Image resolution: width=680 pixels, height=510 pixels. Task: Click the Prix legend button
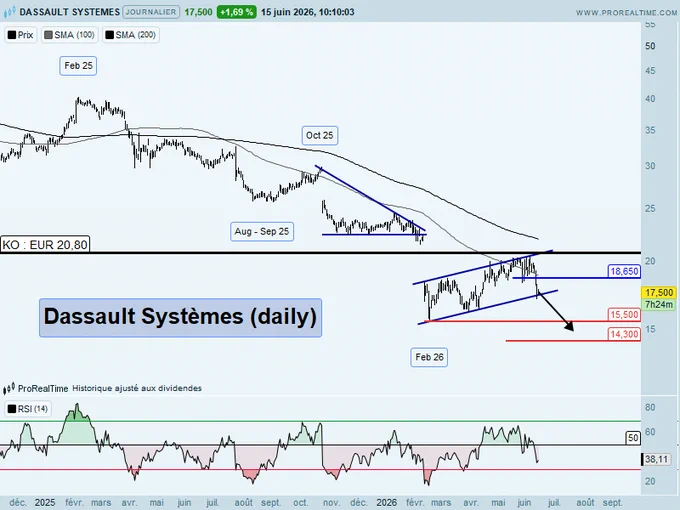(x=21, y=35)
